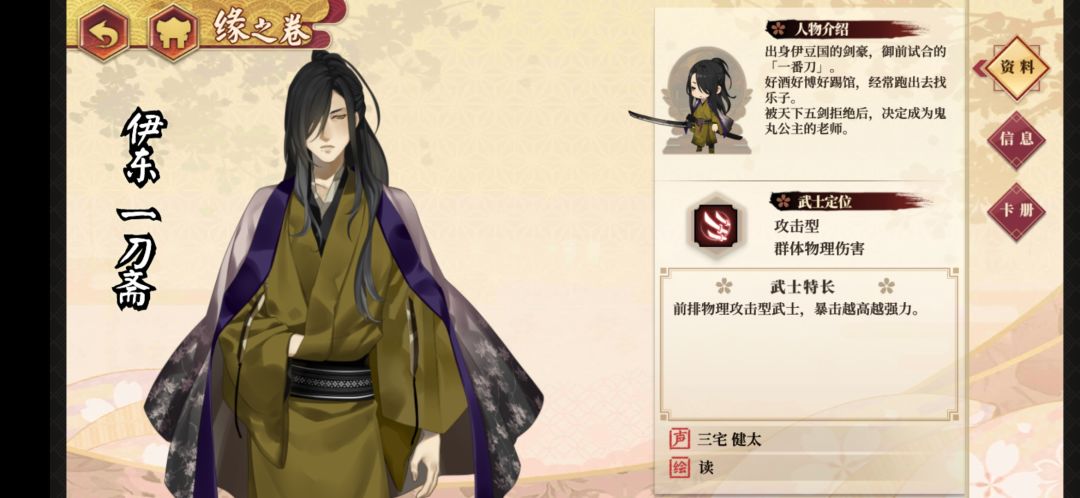Tap the 声 voice actor icon
Image resolution: width=1080 pixels, height=498 pixels.
coord(680,439)
